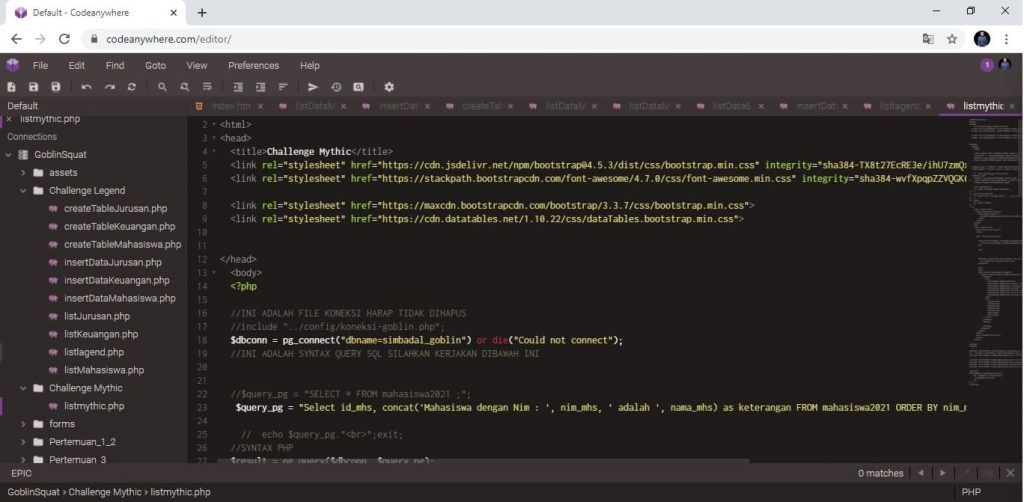Jump to the next search match arrow

point(942,472)
